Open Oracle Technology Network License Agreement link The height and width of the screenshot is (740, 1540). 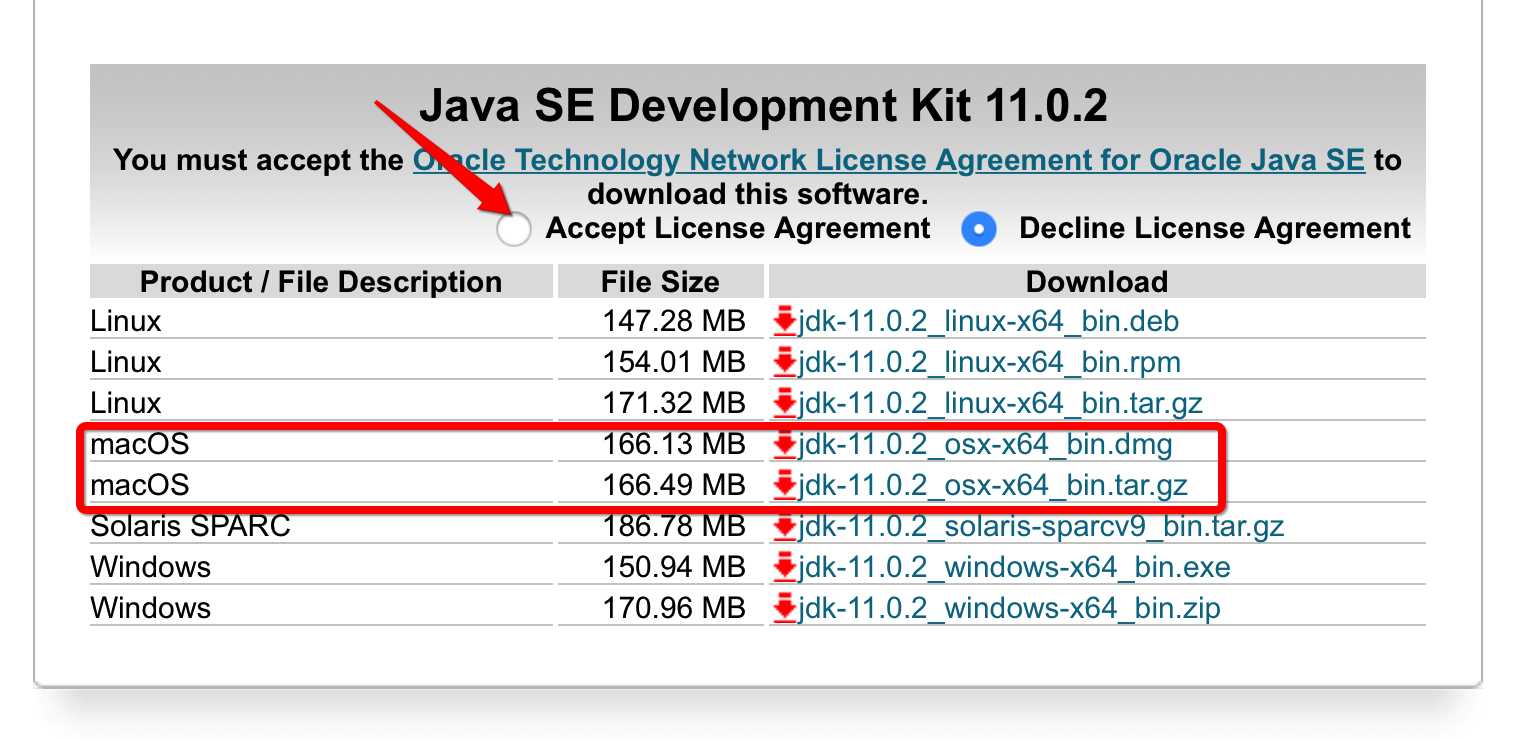(889, 160)
